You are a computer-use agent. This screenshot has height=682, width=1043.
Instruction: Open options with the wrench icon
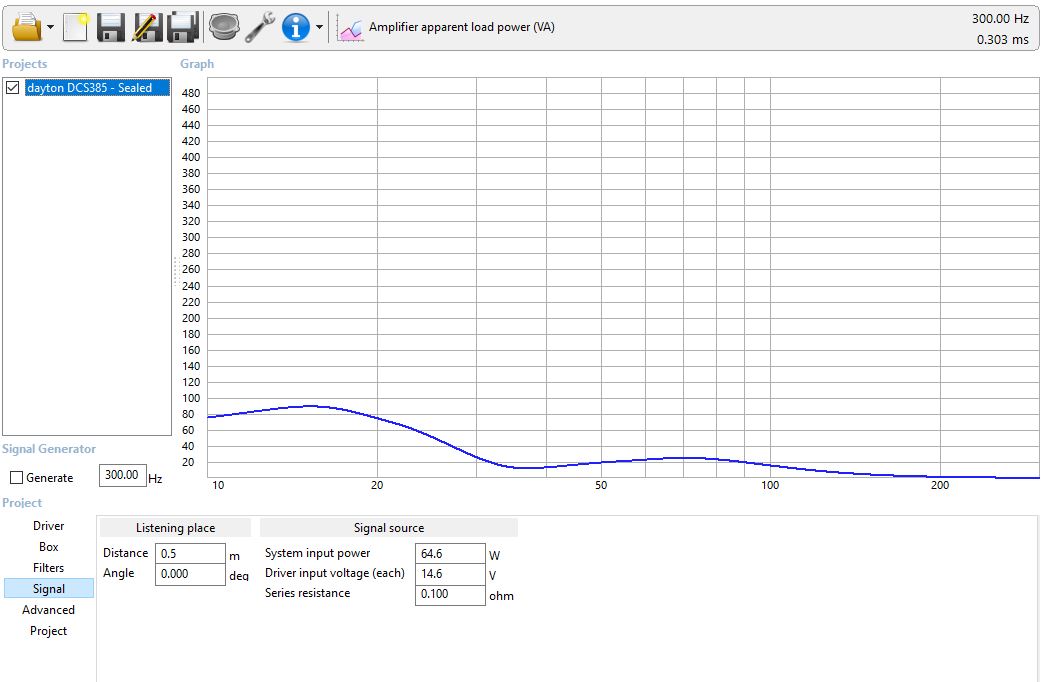[x=260, y=28]
